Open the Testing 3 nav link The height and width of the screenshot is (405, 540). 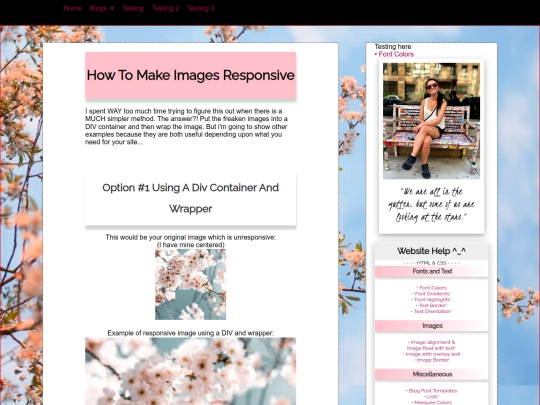[x=201, y=8]
